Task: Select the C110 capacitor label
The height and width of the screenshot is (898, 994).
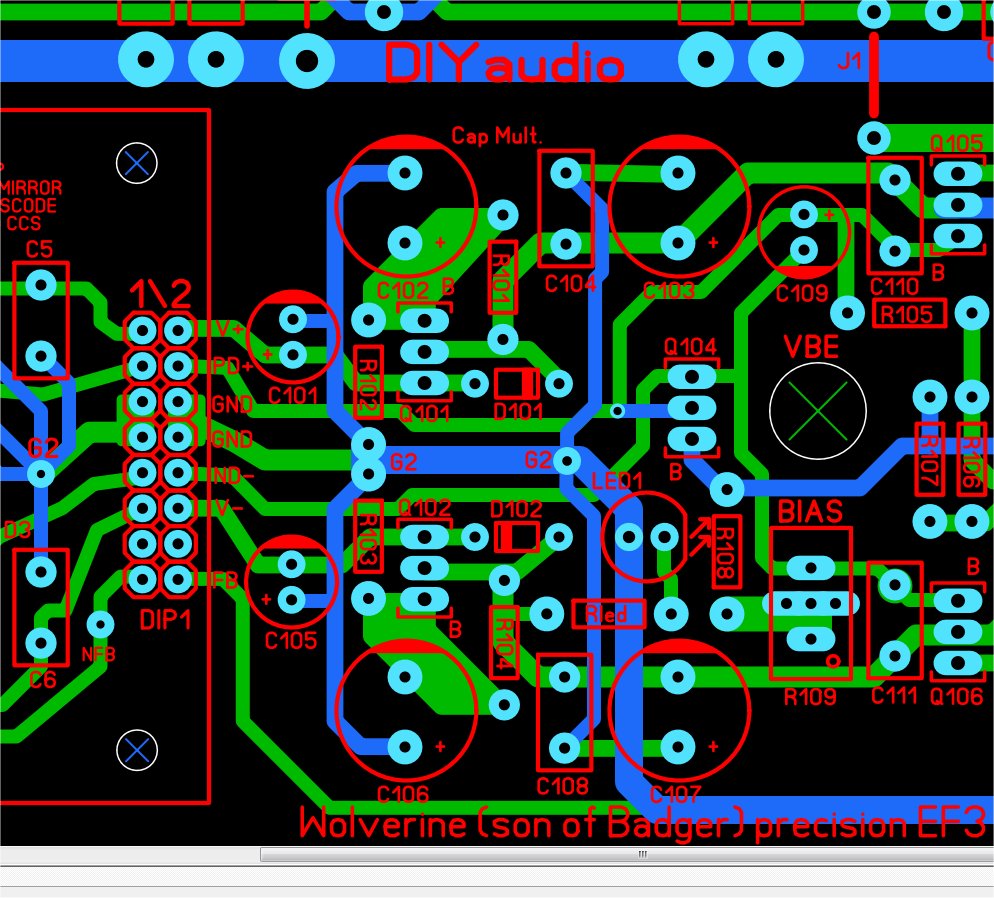Action: [x=894, y=287]
